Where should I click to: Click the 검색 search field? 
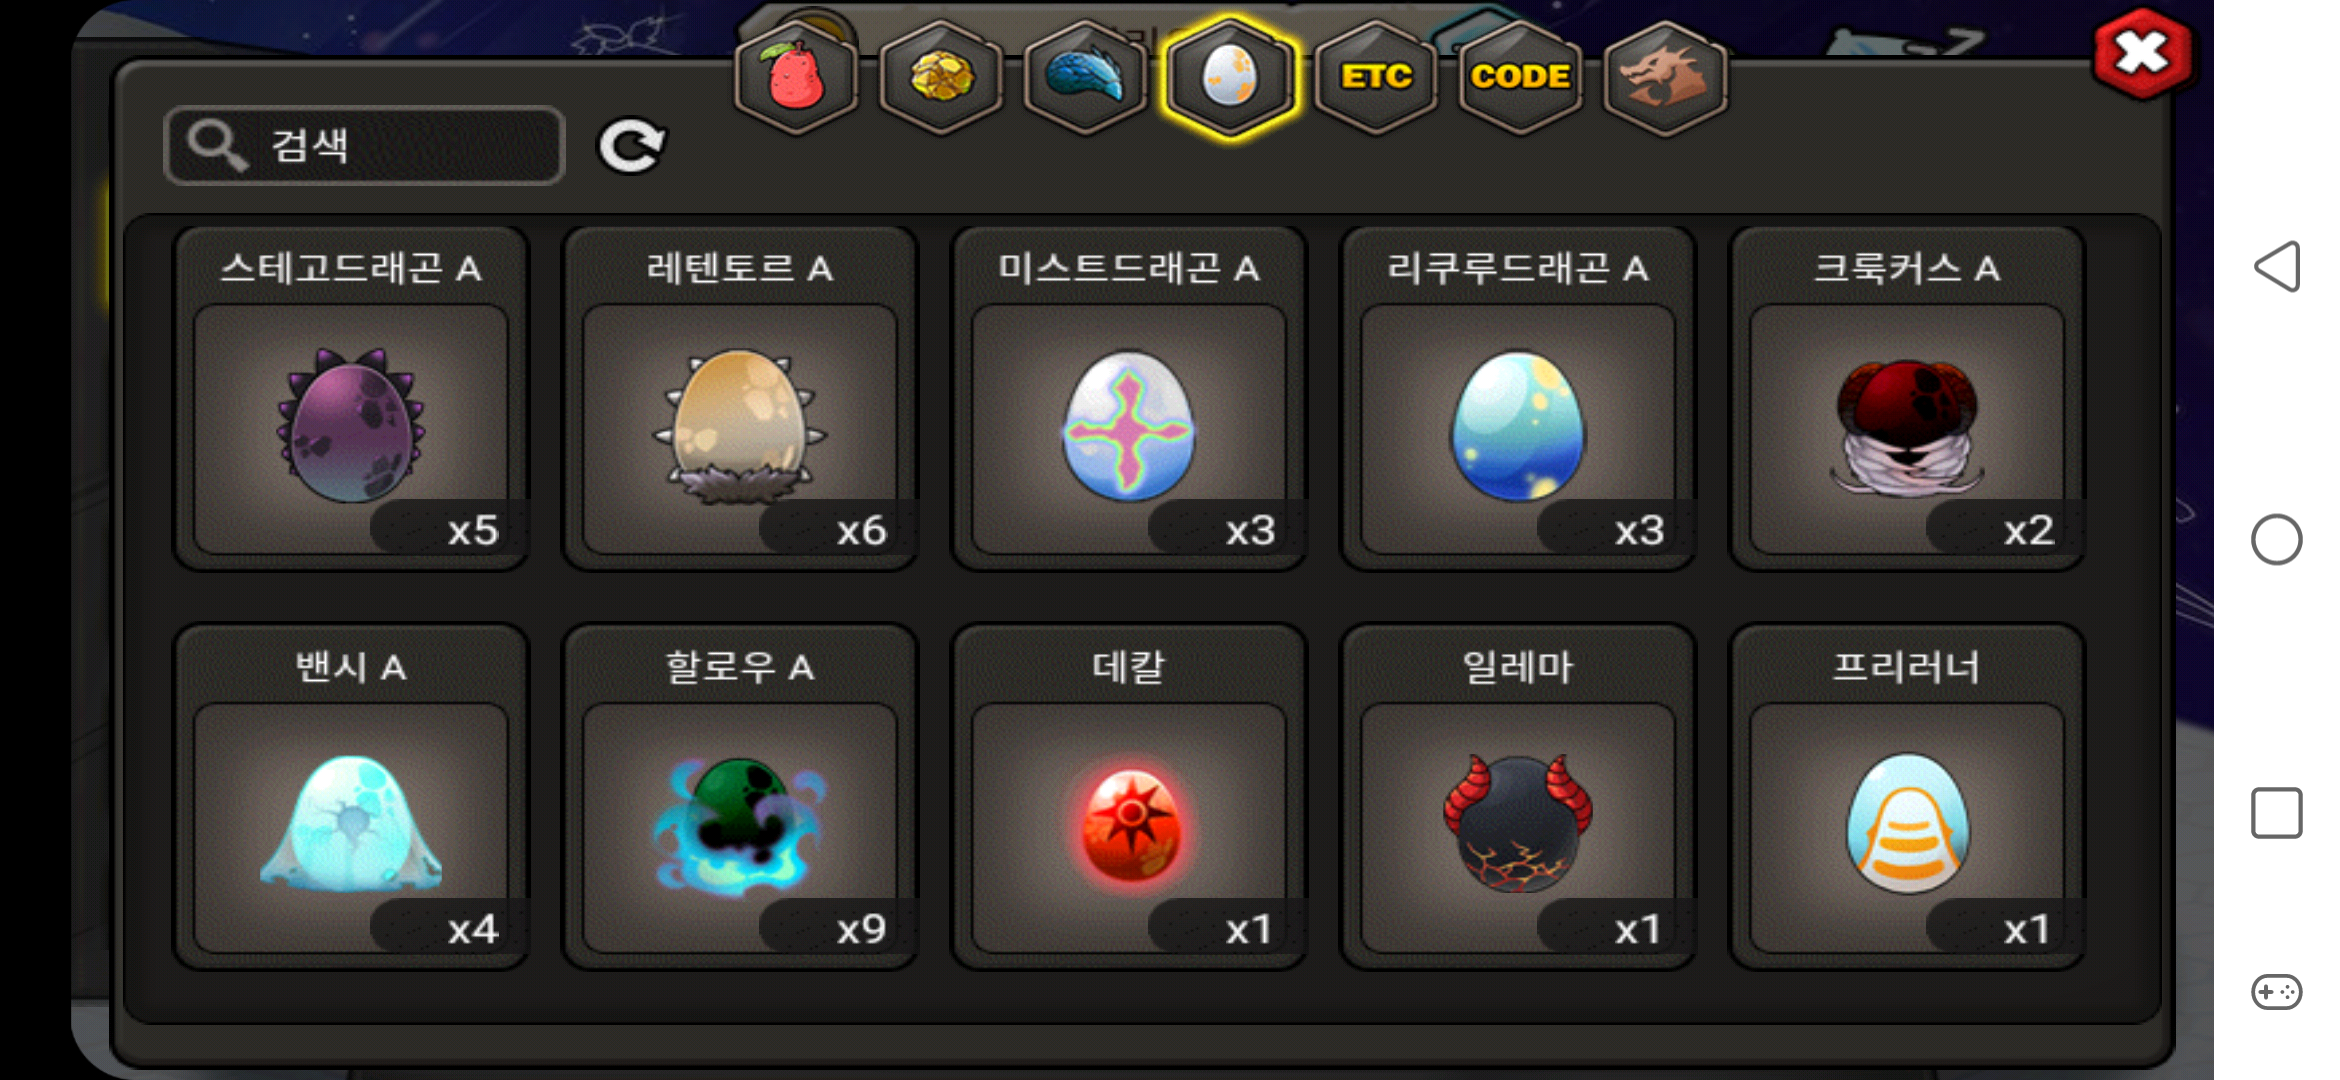tap(365, 146)
